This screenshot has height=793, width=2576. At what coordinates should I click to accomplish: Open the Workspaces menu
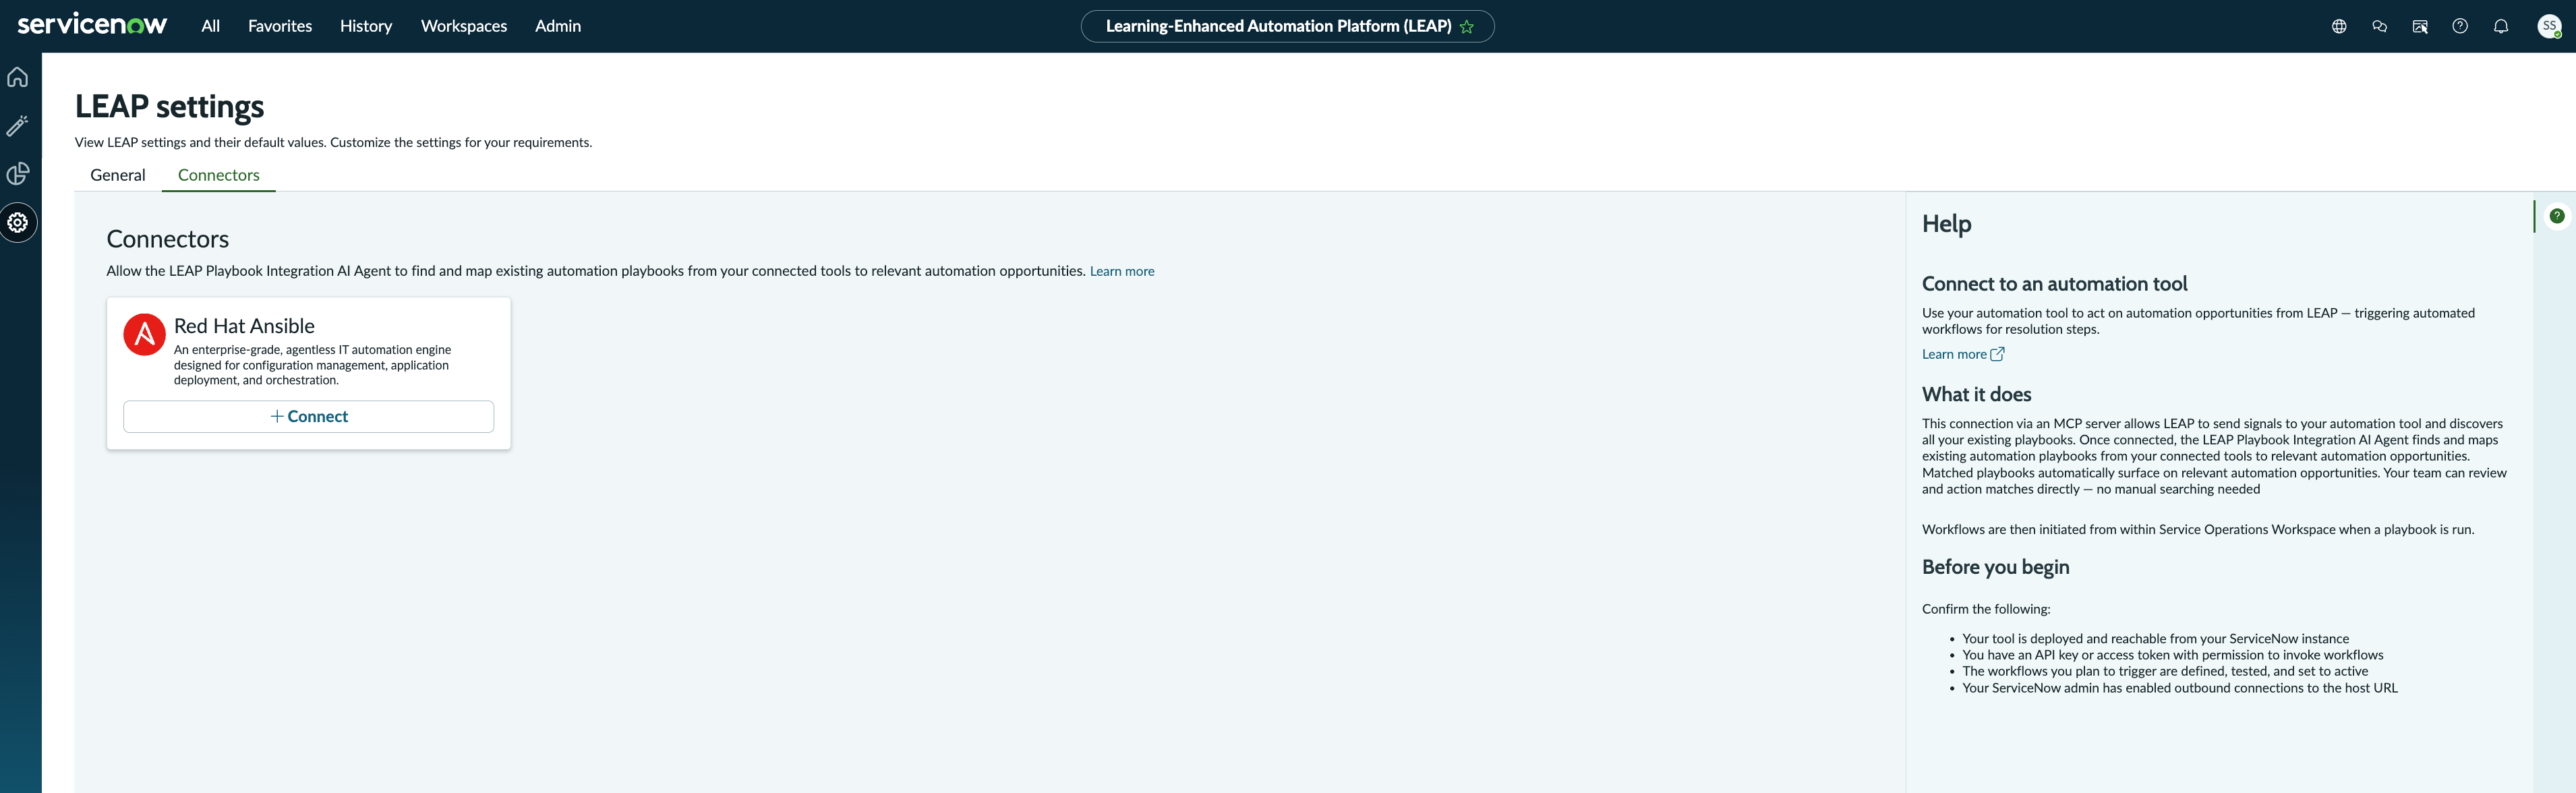tap(464, 26)
